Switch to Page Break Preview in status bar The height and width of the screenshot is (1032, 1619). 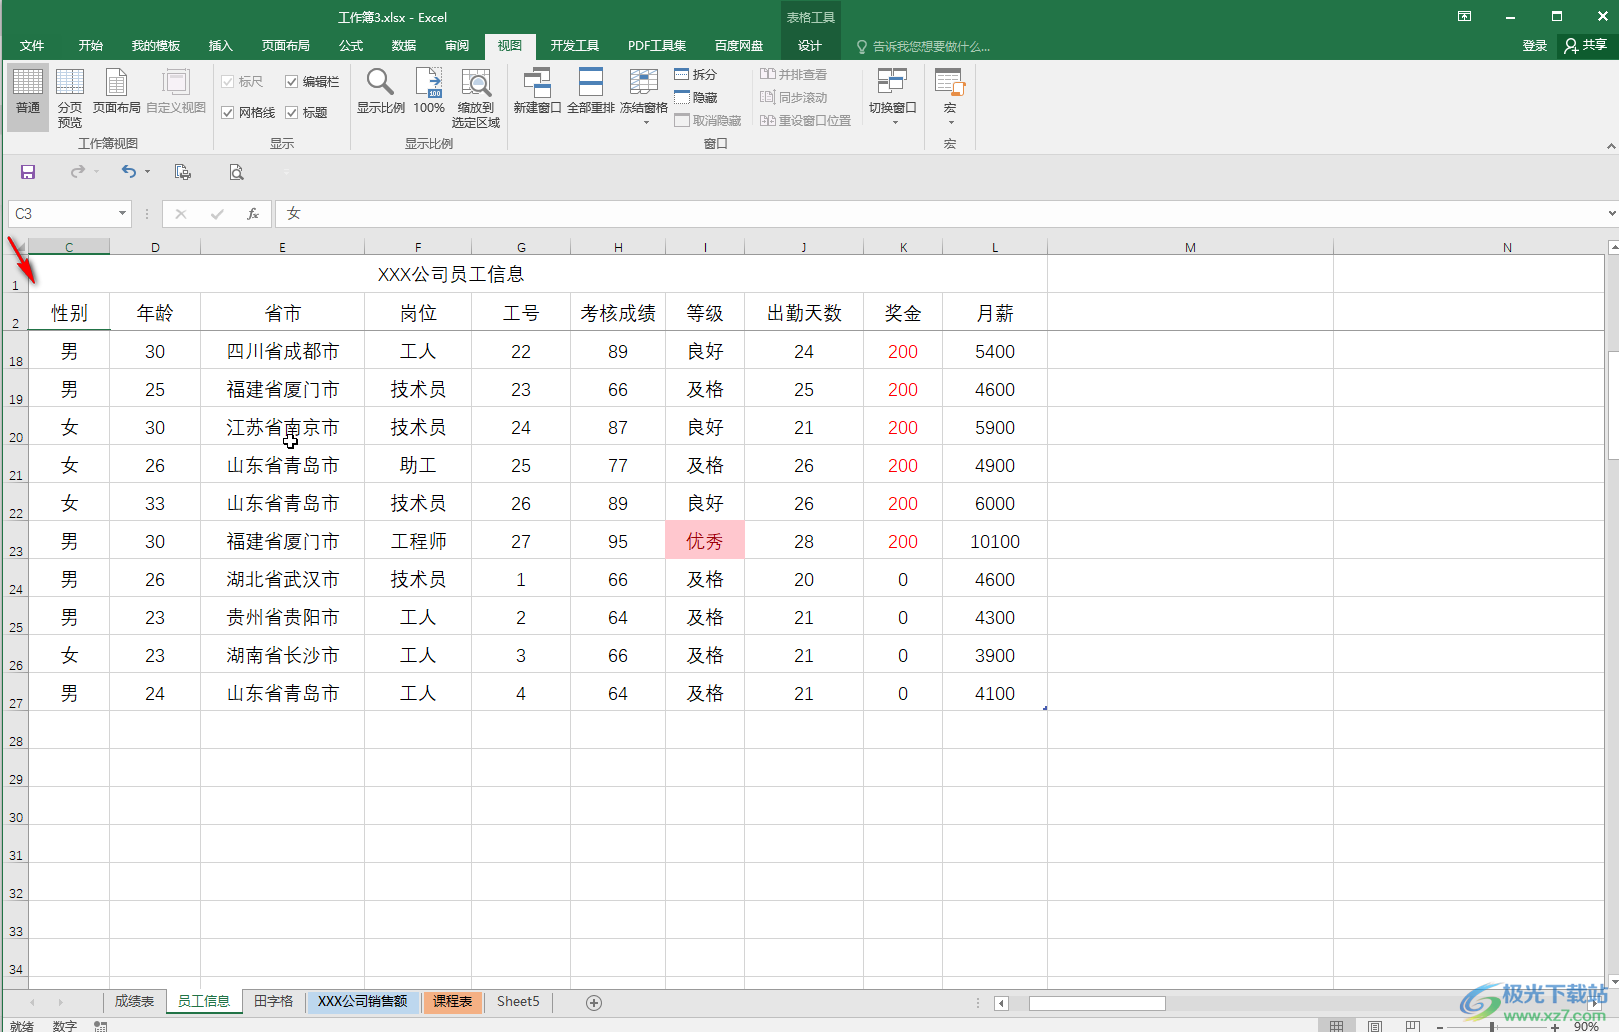1412,1026
